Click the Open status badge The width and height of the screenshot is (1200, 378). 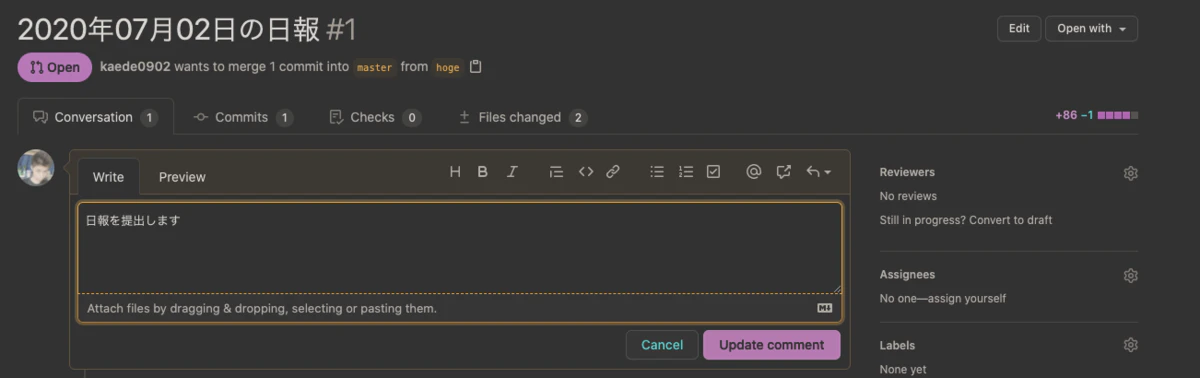[x=54, y=67]
